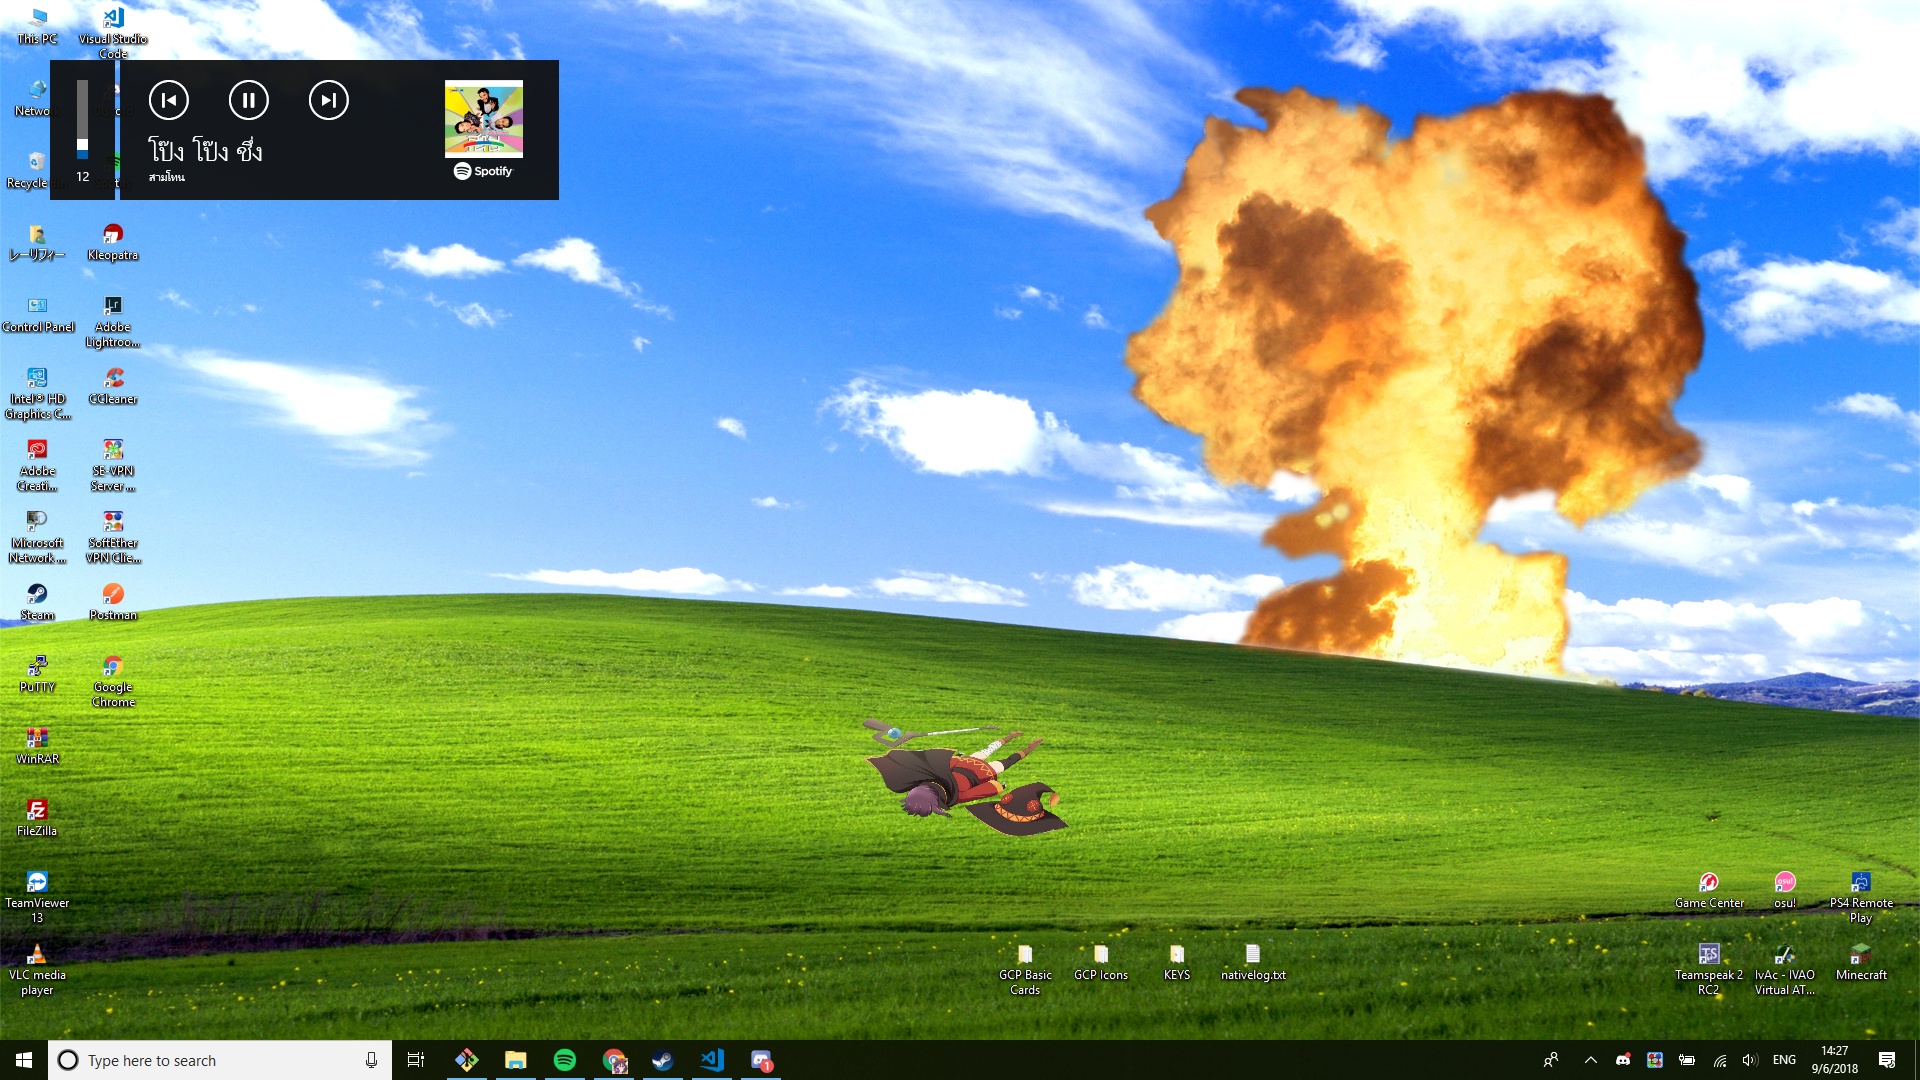1920x1080 pixels.
Task: Open Discord with notification badge in taskbar
Action: [761, 1060]
